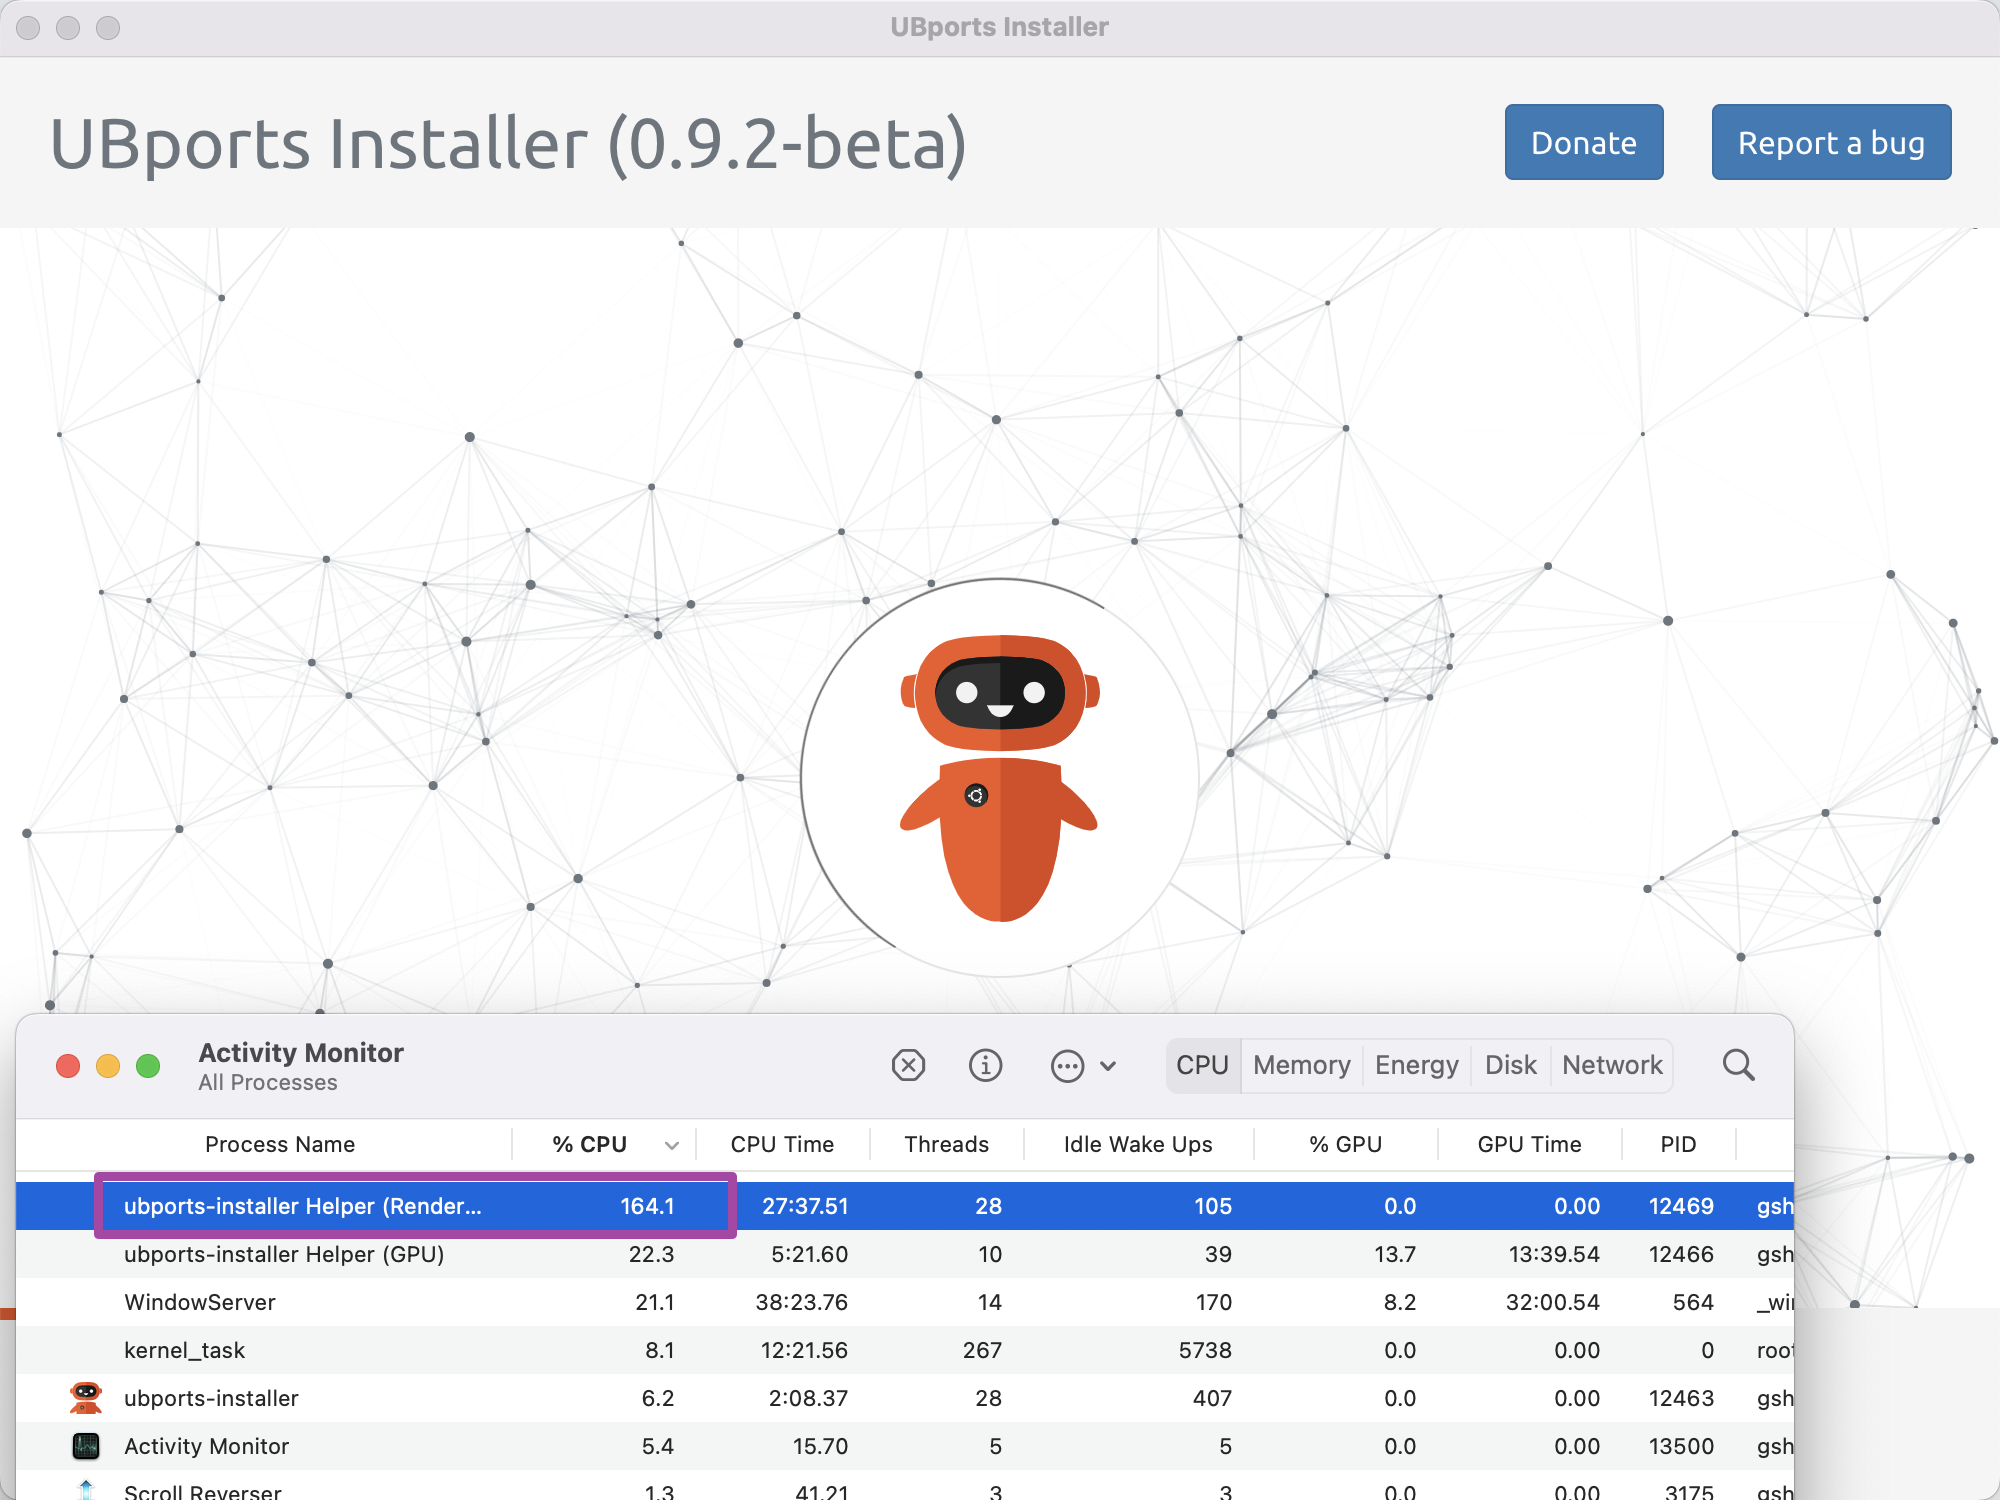Click the stop process (X) icon in Activity Monitor
The width and height of the screenshot is (2000, 1500).
tap(908, 1065)
